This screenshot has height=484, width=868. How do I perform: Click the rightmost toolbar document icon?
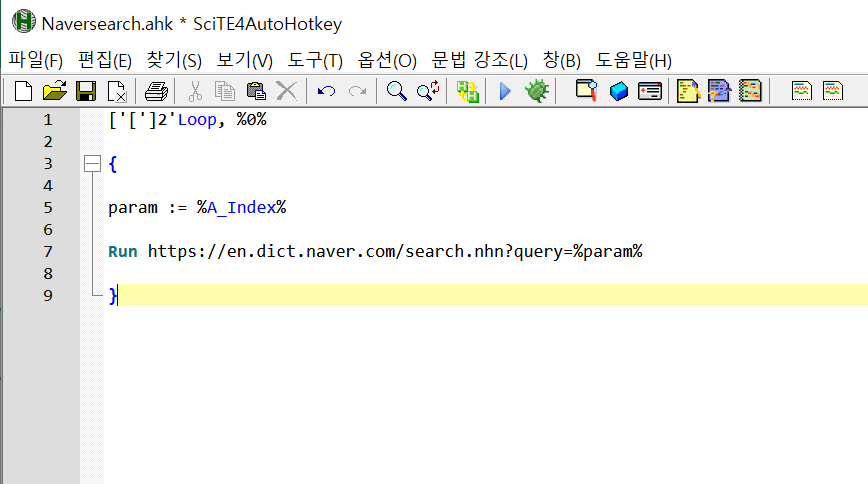pyautogui.click(x=833, y=91)
